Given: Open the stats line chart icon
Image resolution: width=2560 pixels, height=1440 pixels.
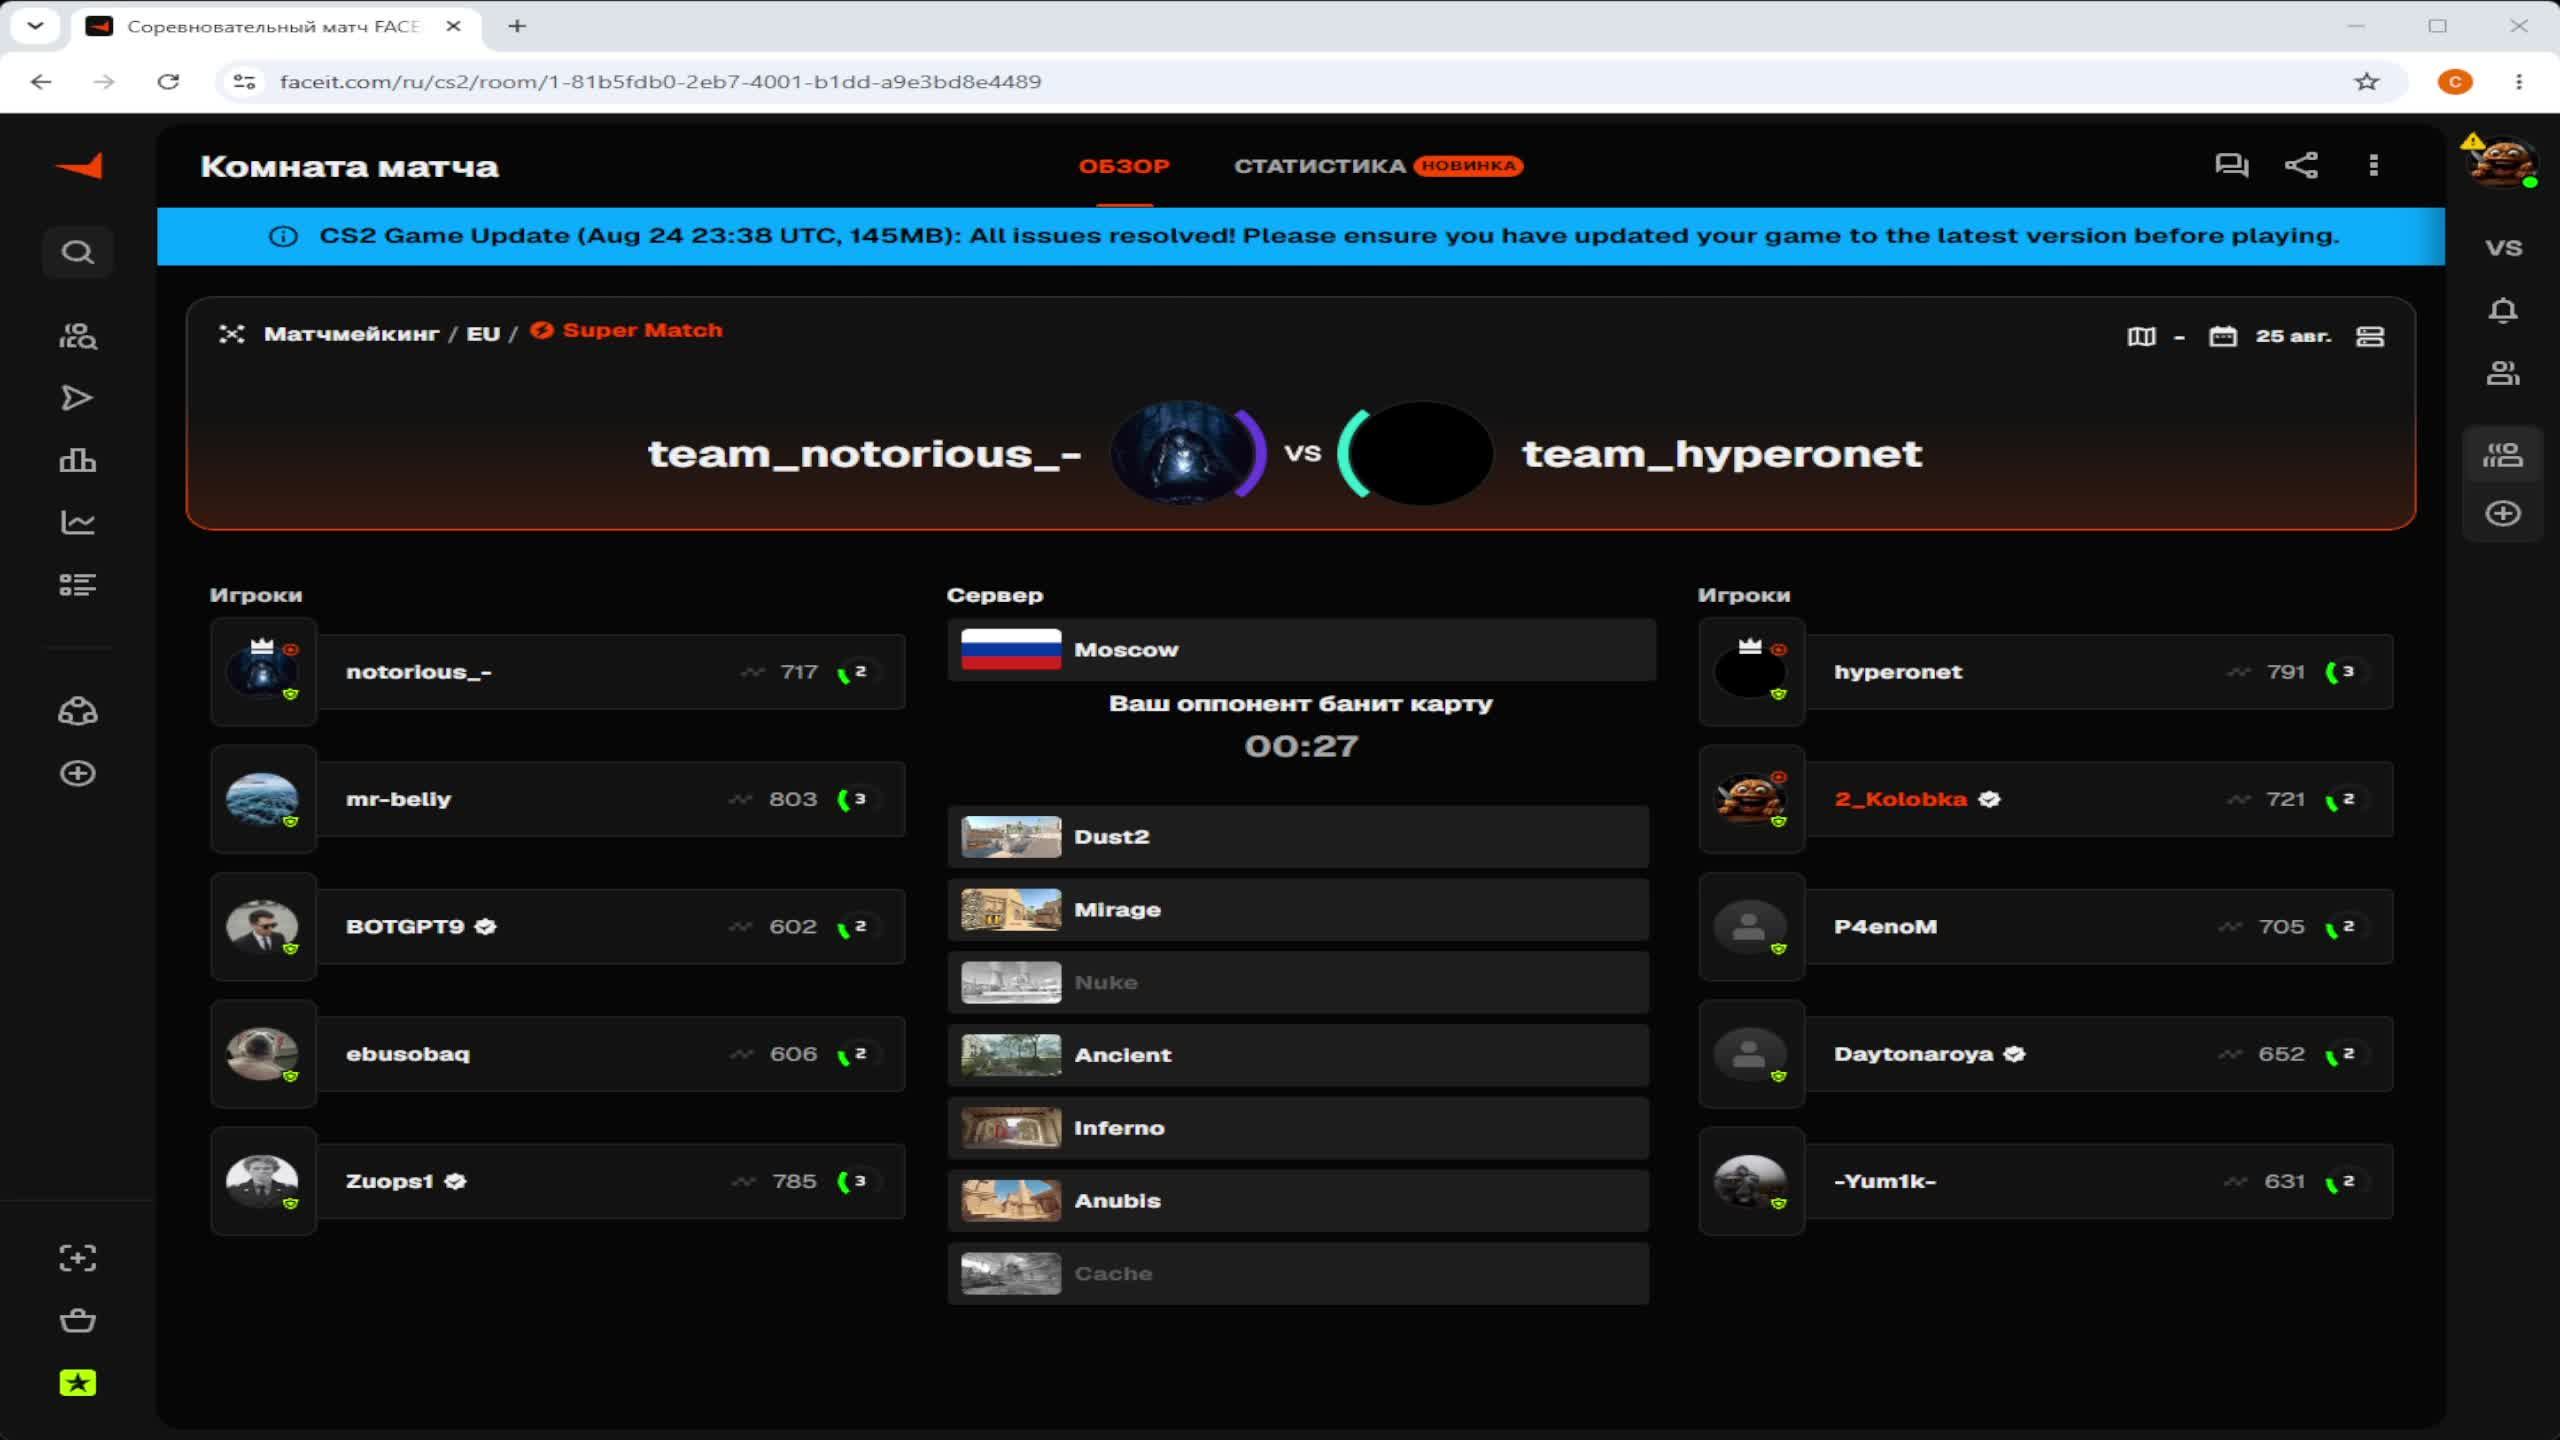Looking at the screenshot, I should coord(78,522).
